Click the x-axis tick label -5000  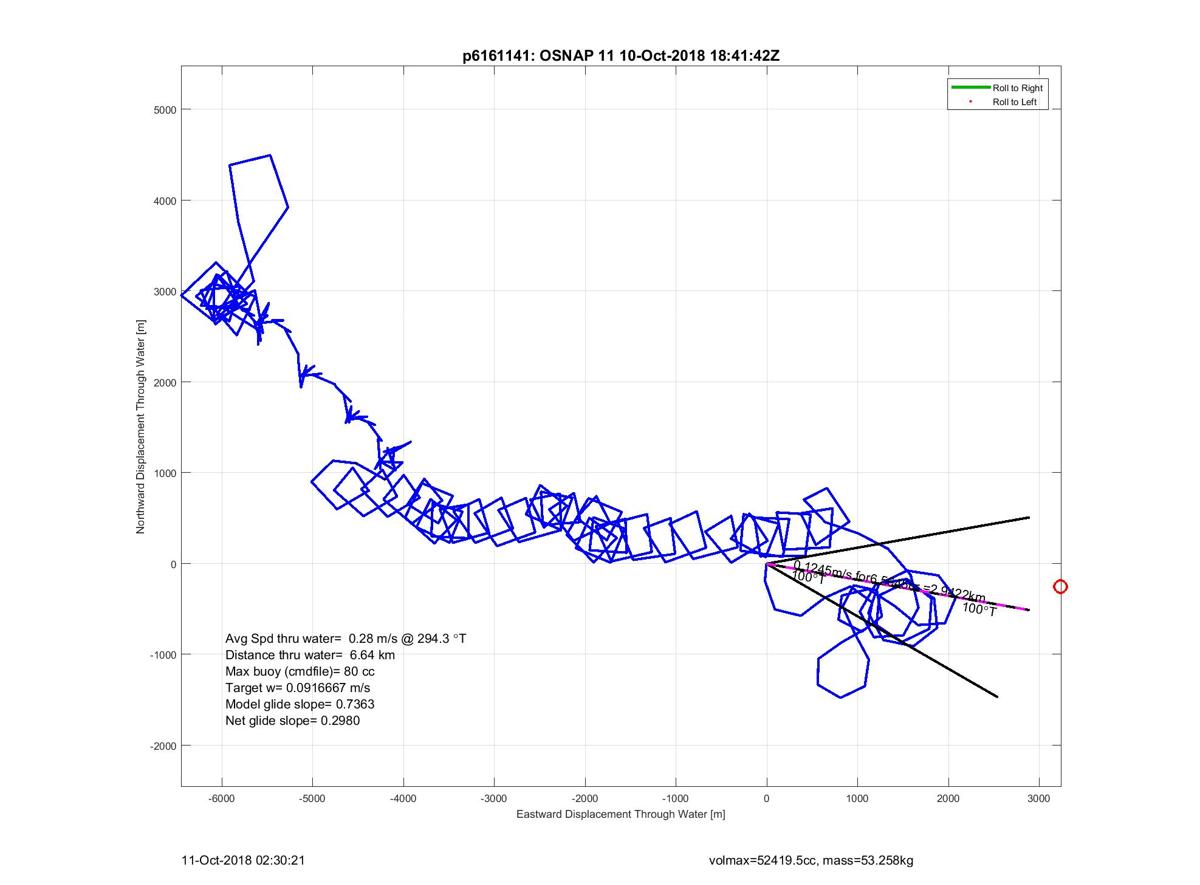(313, 799)
